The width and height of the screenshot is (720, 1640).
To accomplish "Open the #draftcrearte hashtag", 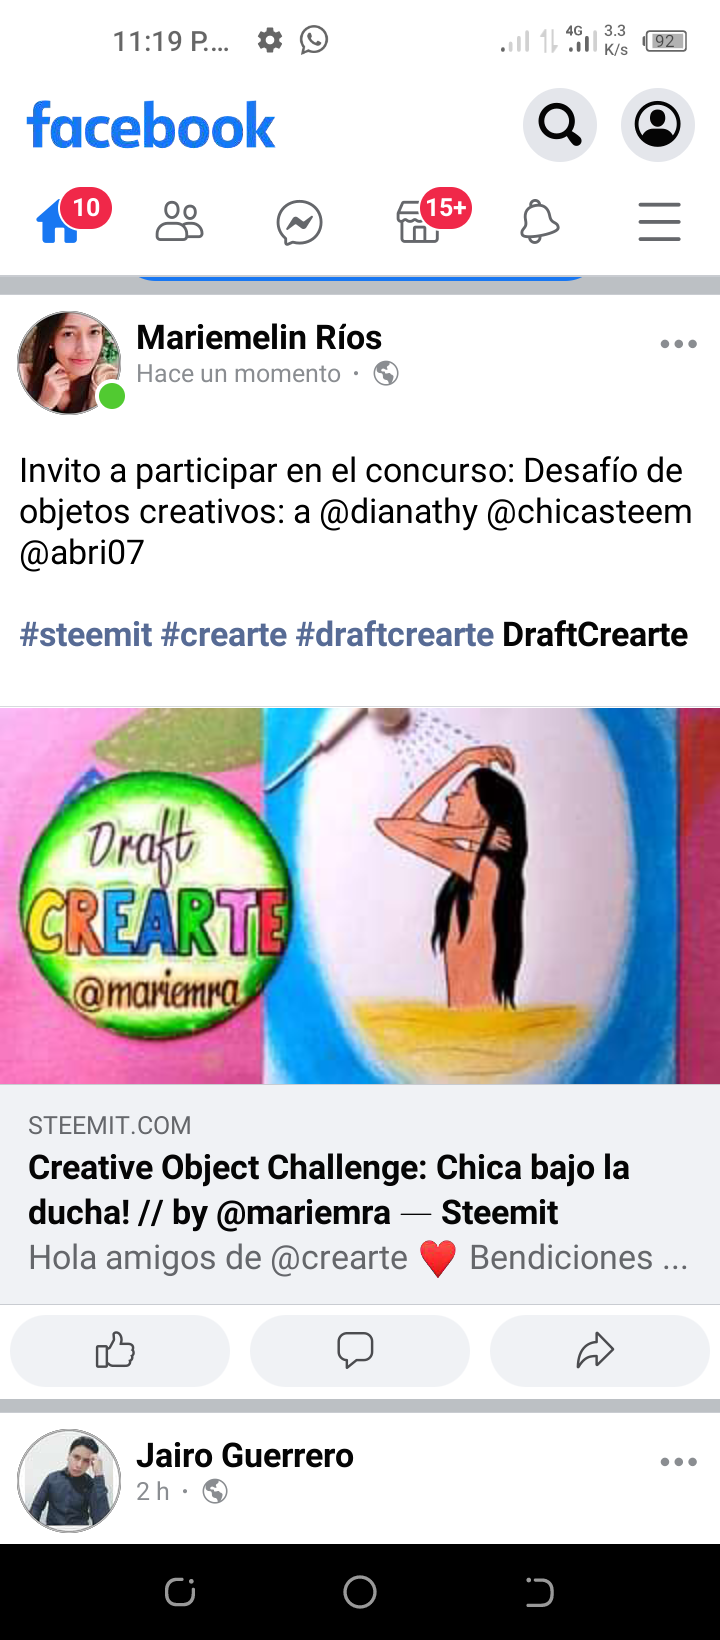I will click(x=395, y=634).
